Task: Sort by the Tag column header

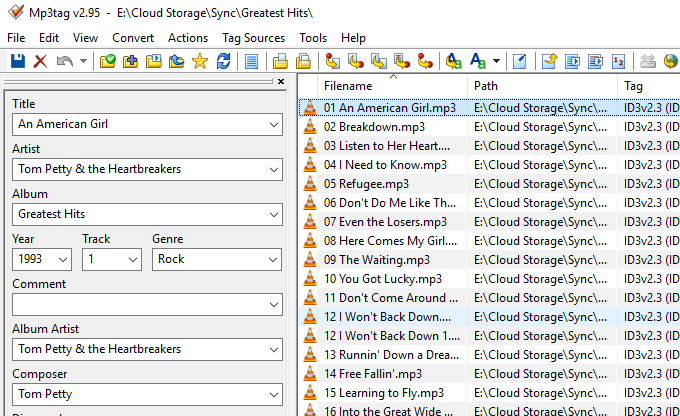Action: [x=649, y=86]
